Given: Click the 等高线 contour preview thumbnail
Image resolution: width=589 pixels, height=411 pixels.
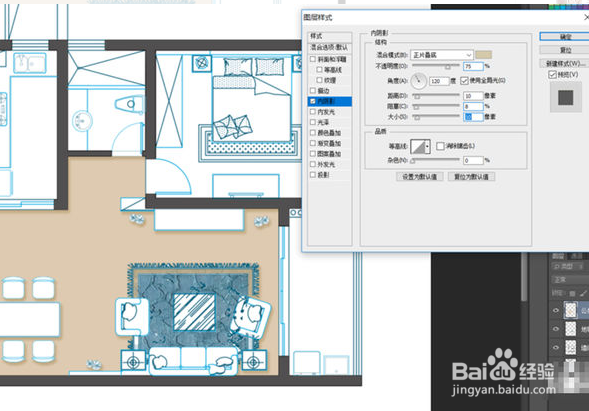Looking at the screenshot, I should [418, 146].
